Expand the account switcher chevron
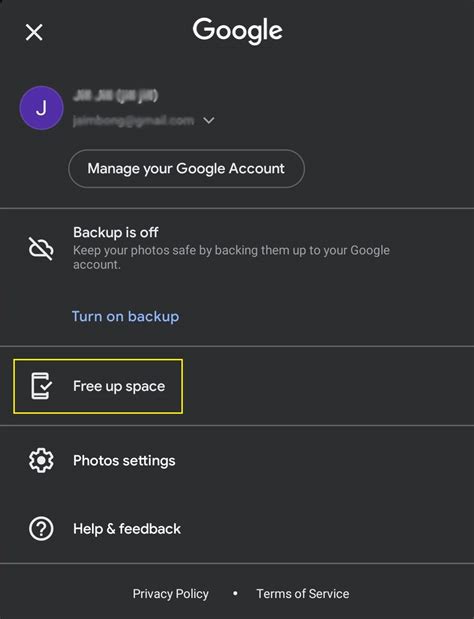This screenshot has width=474, height=619. [x=208, y=120]
